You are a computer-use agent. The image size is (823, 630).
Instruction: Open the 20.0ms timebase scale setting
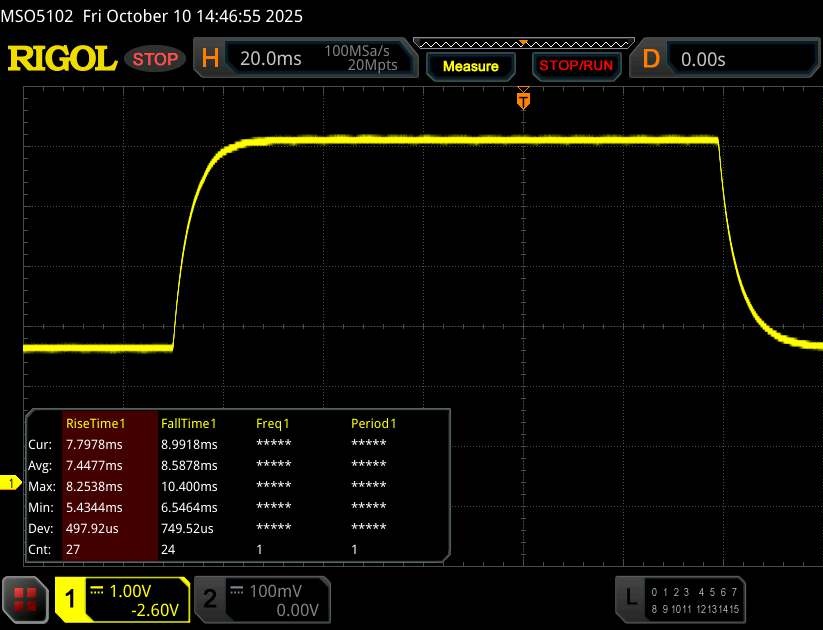tap(271, 59)
